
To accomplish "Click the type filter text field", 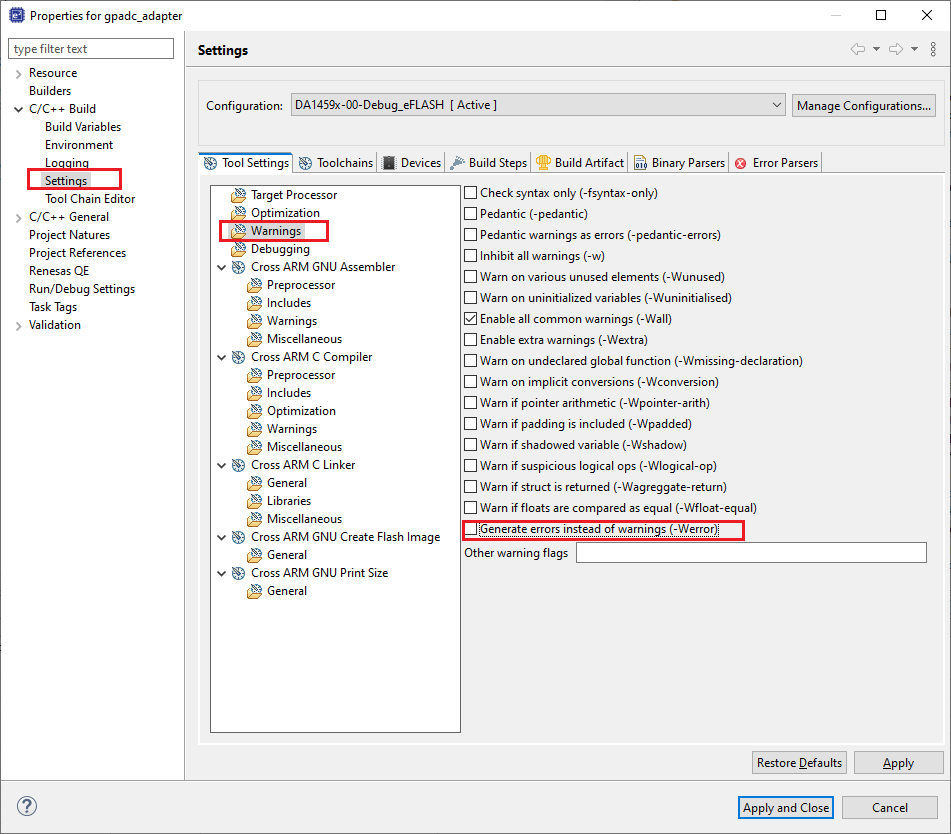I will (x=91, y=49).
